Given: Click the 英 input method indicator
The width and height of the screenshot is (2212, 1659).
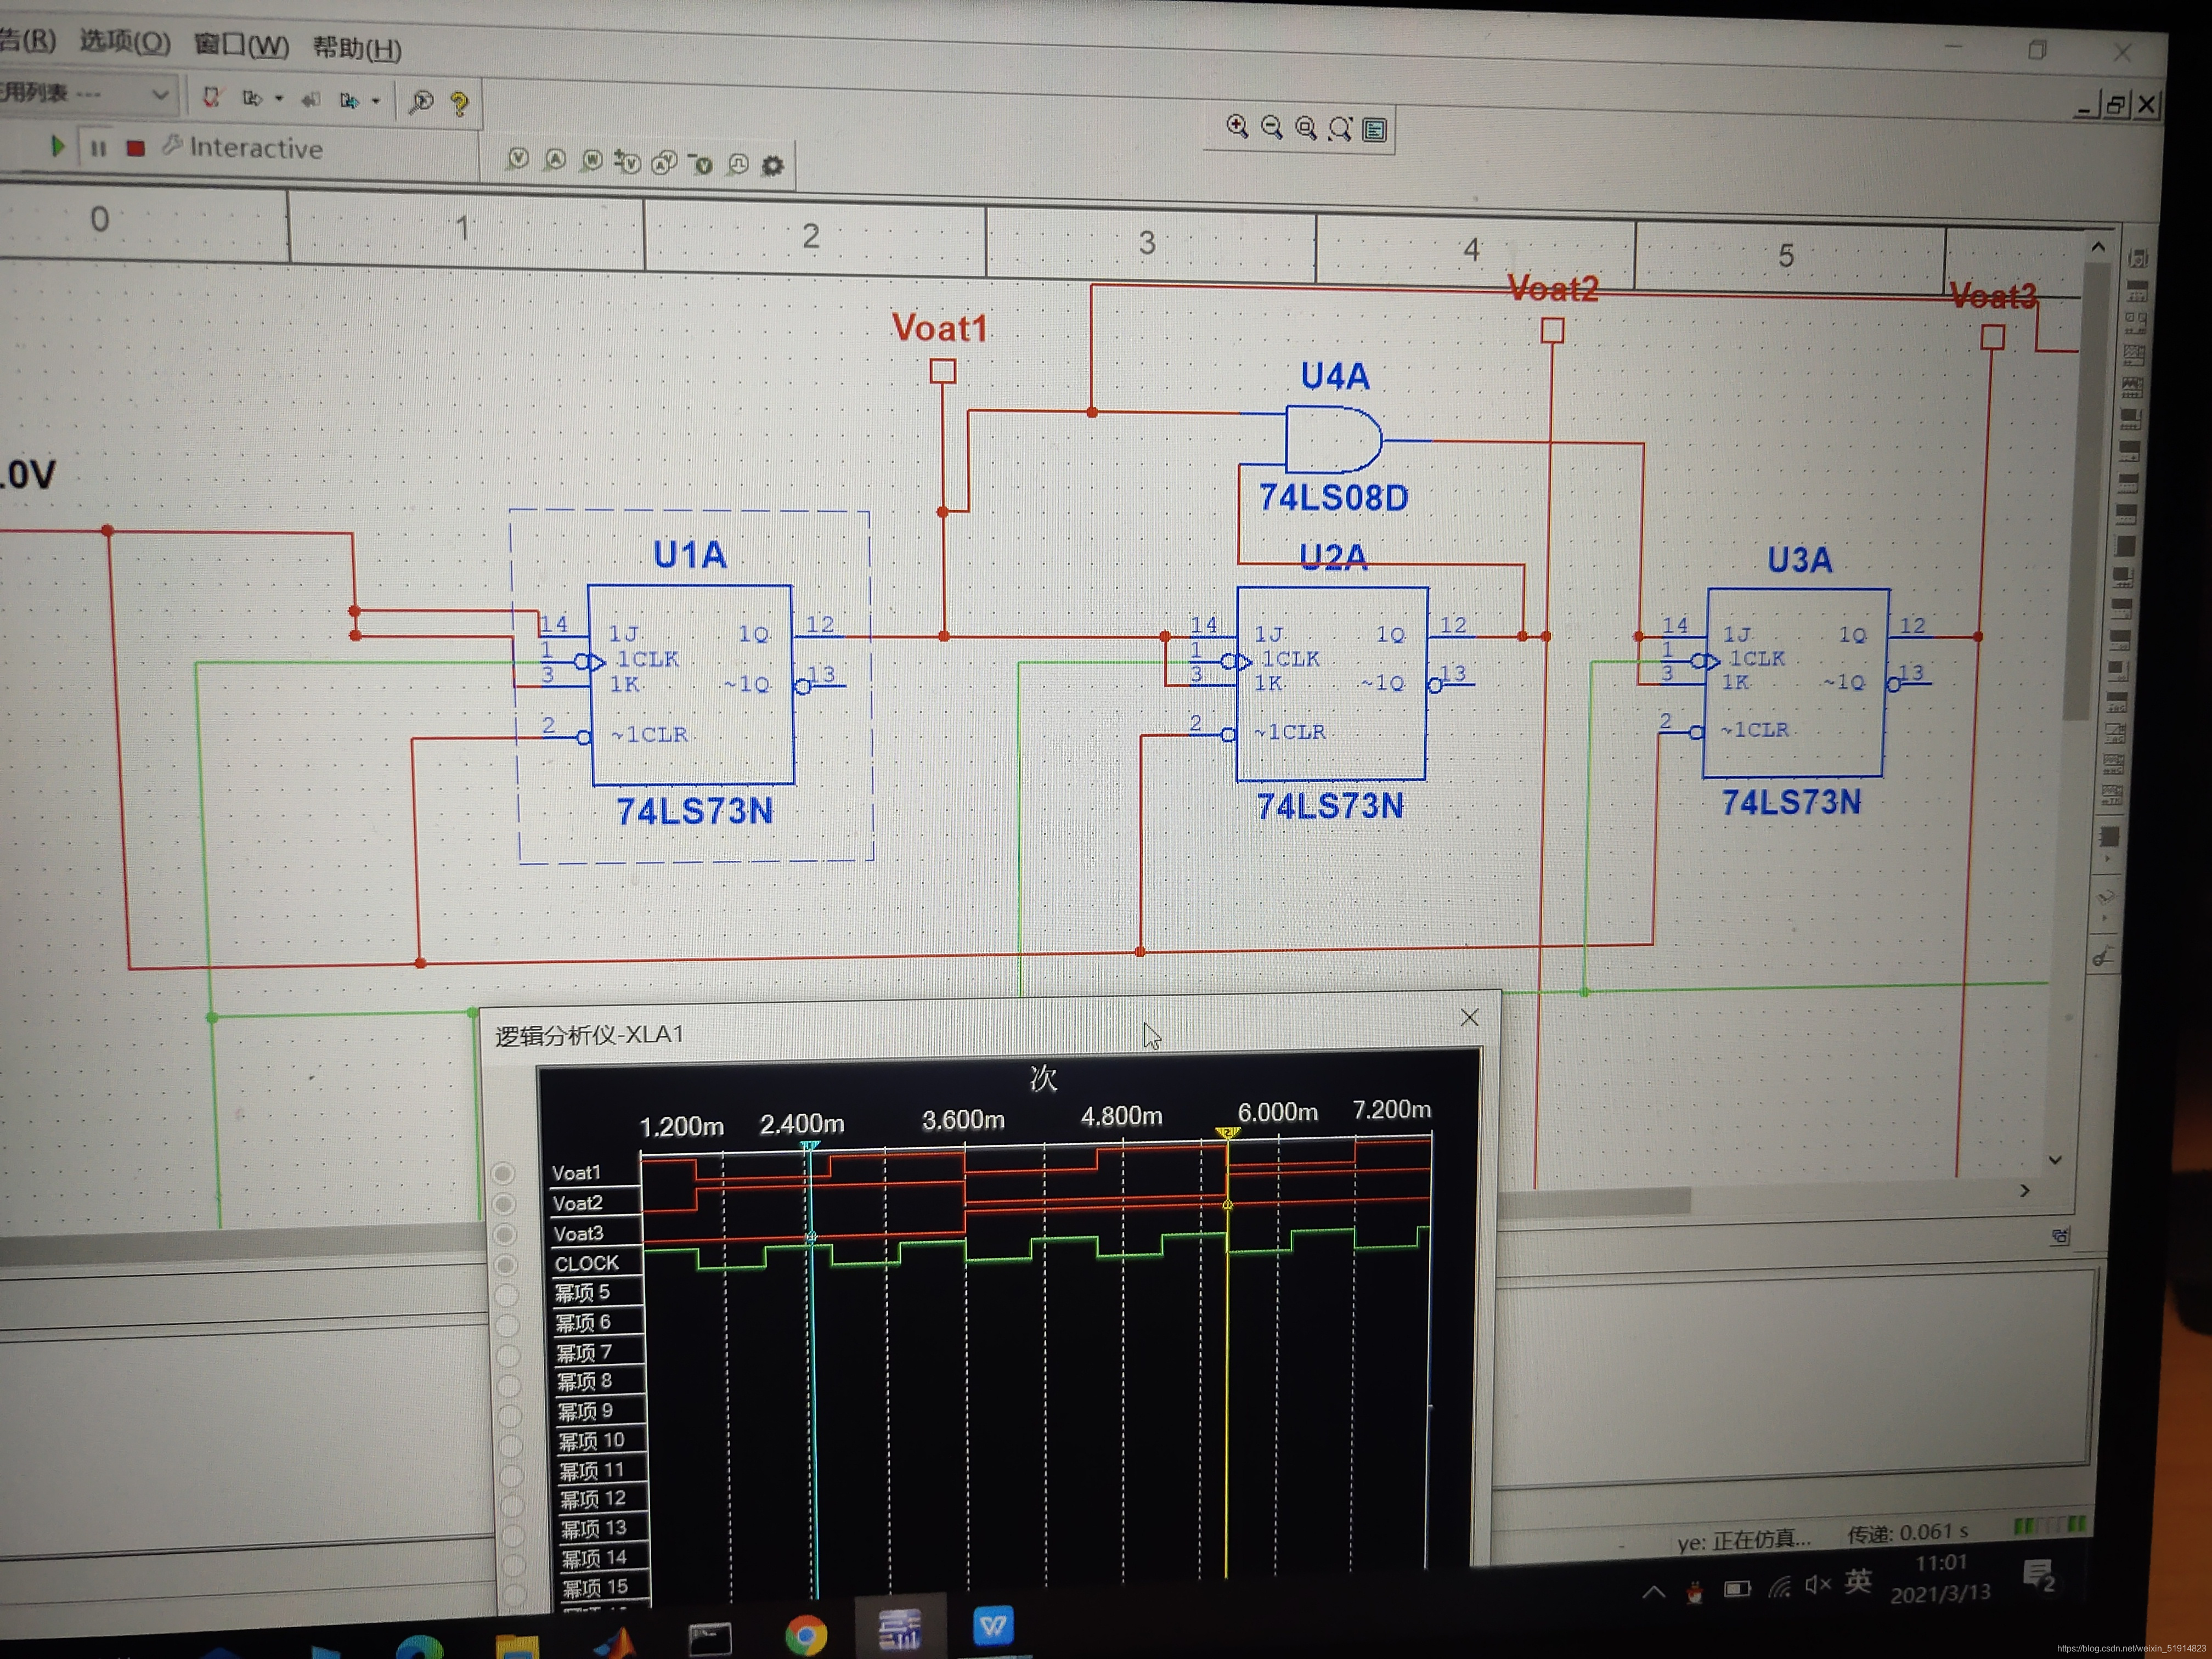Looking at the screenshot, I should [x=1858, y=1581].
